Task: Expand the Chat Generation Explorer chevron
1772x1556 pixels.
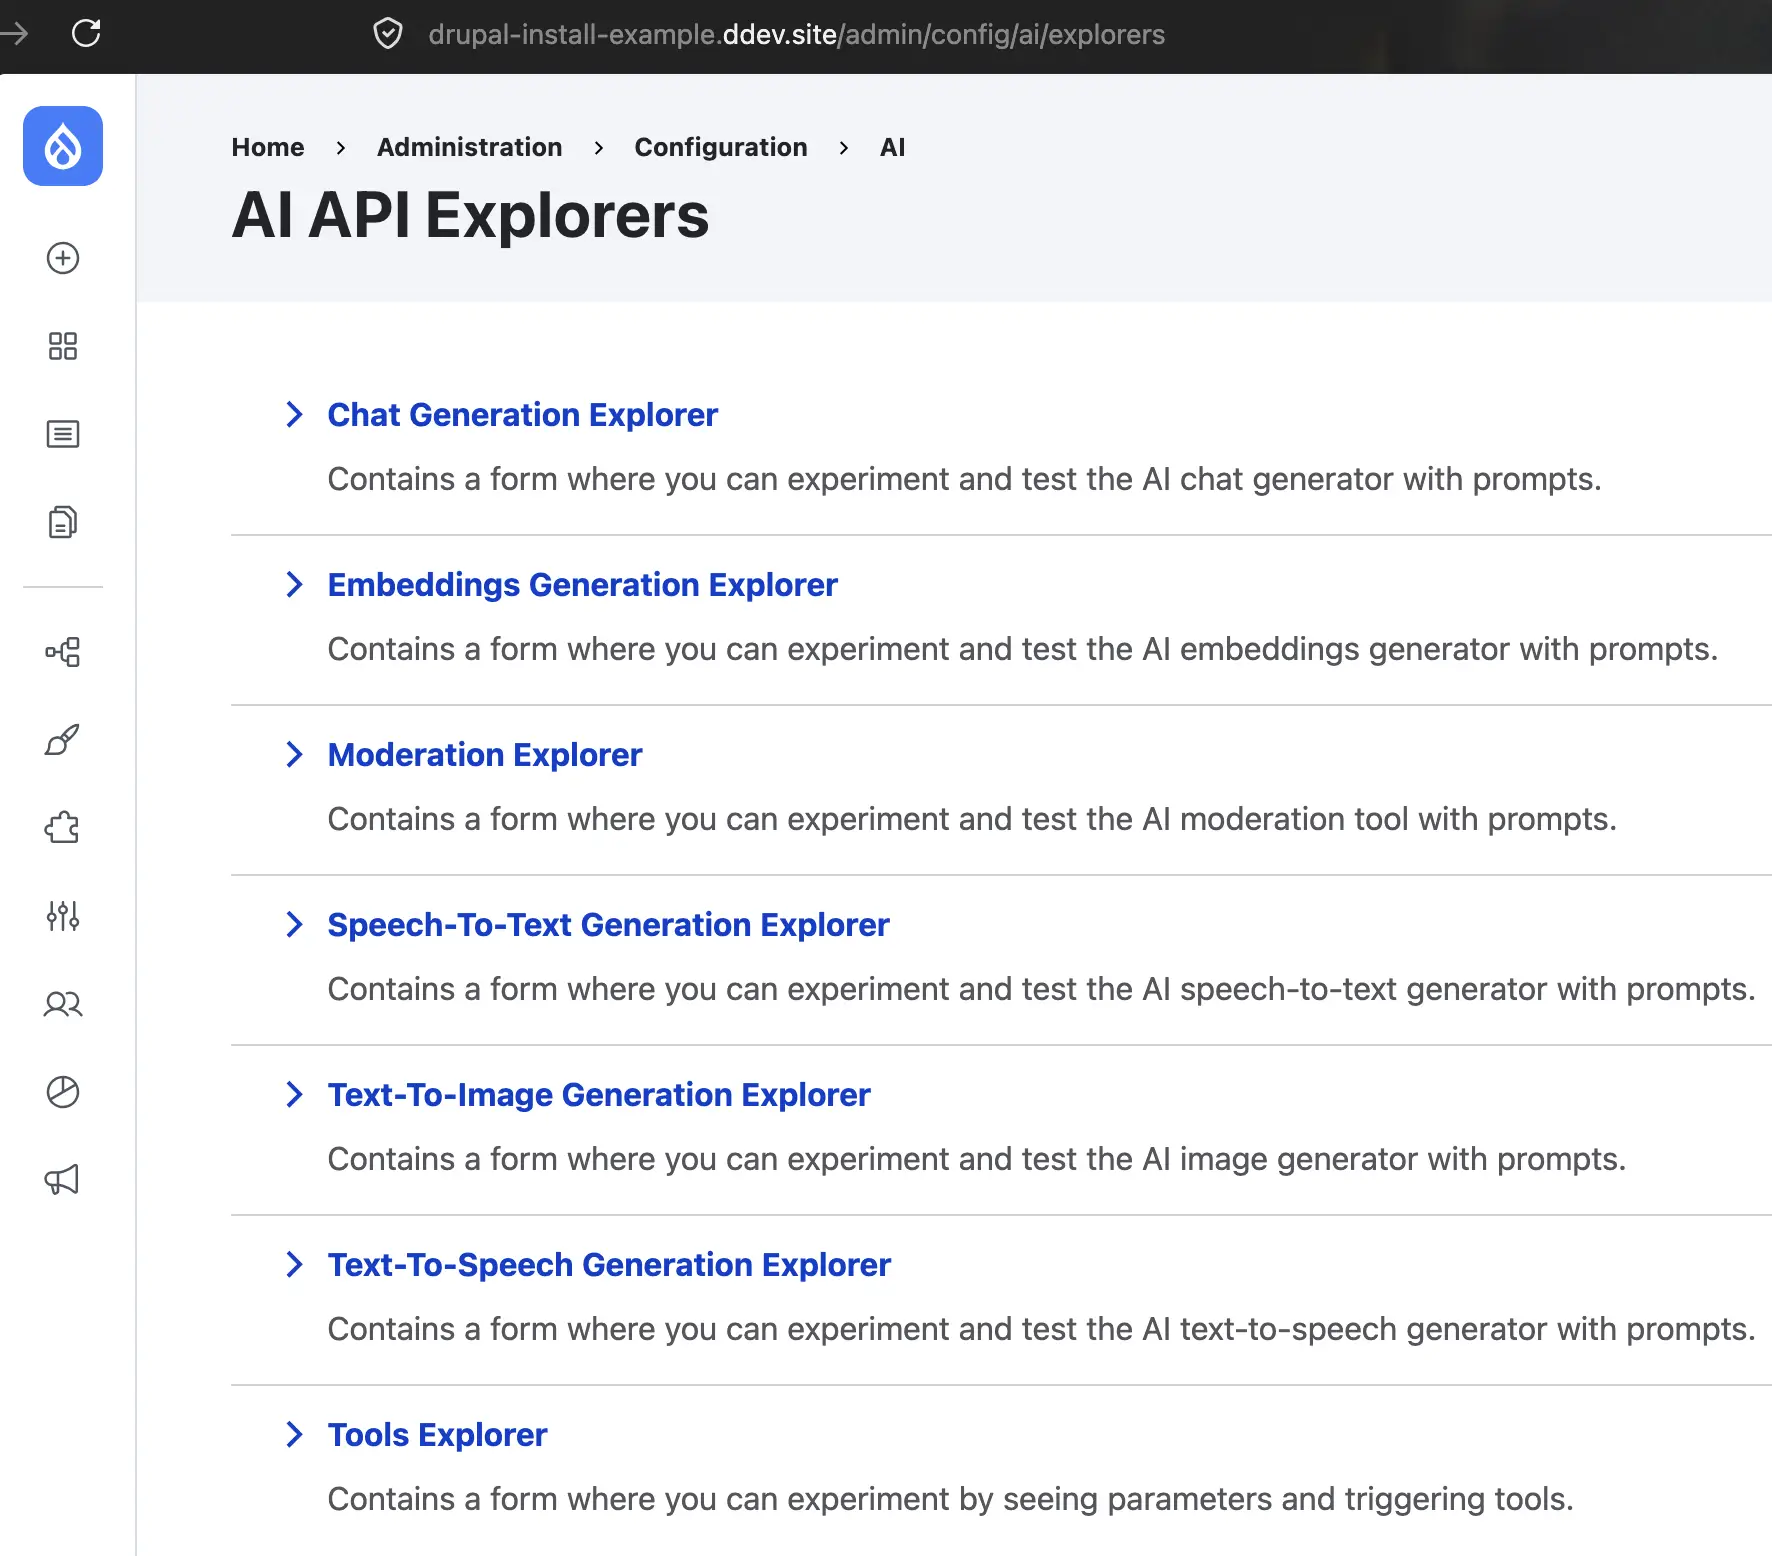Action: [x=294, y=414]
